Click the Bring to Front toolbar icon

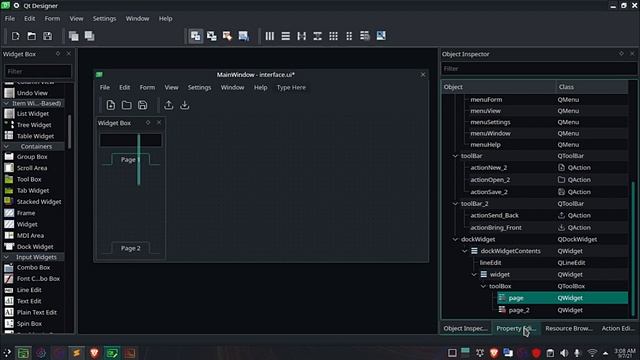point(89,36)
